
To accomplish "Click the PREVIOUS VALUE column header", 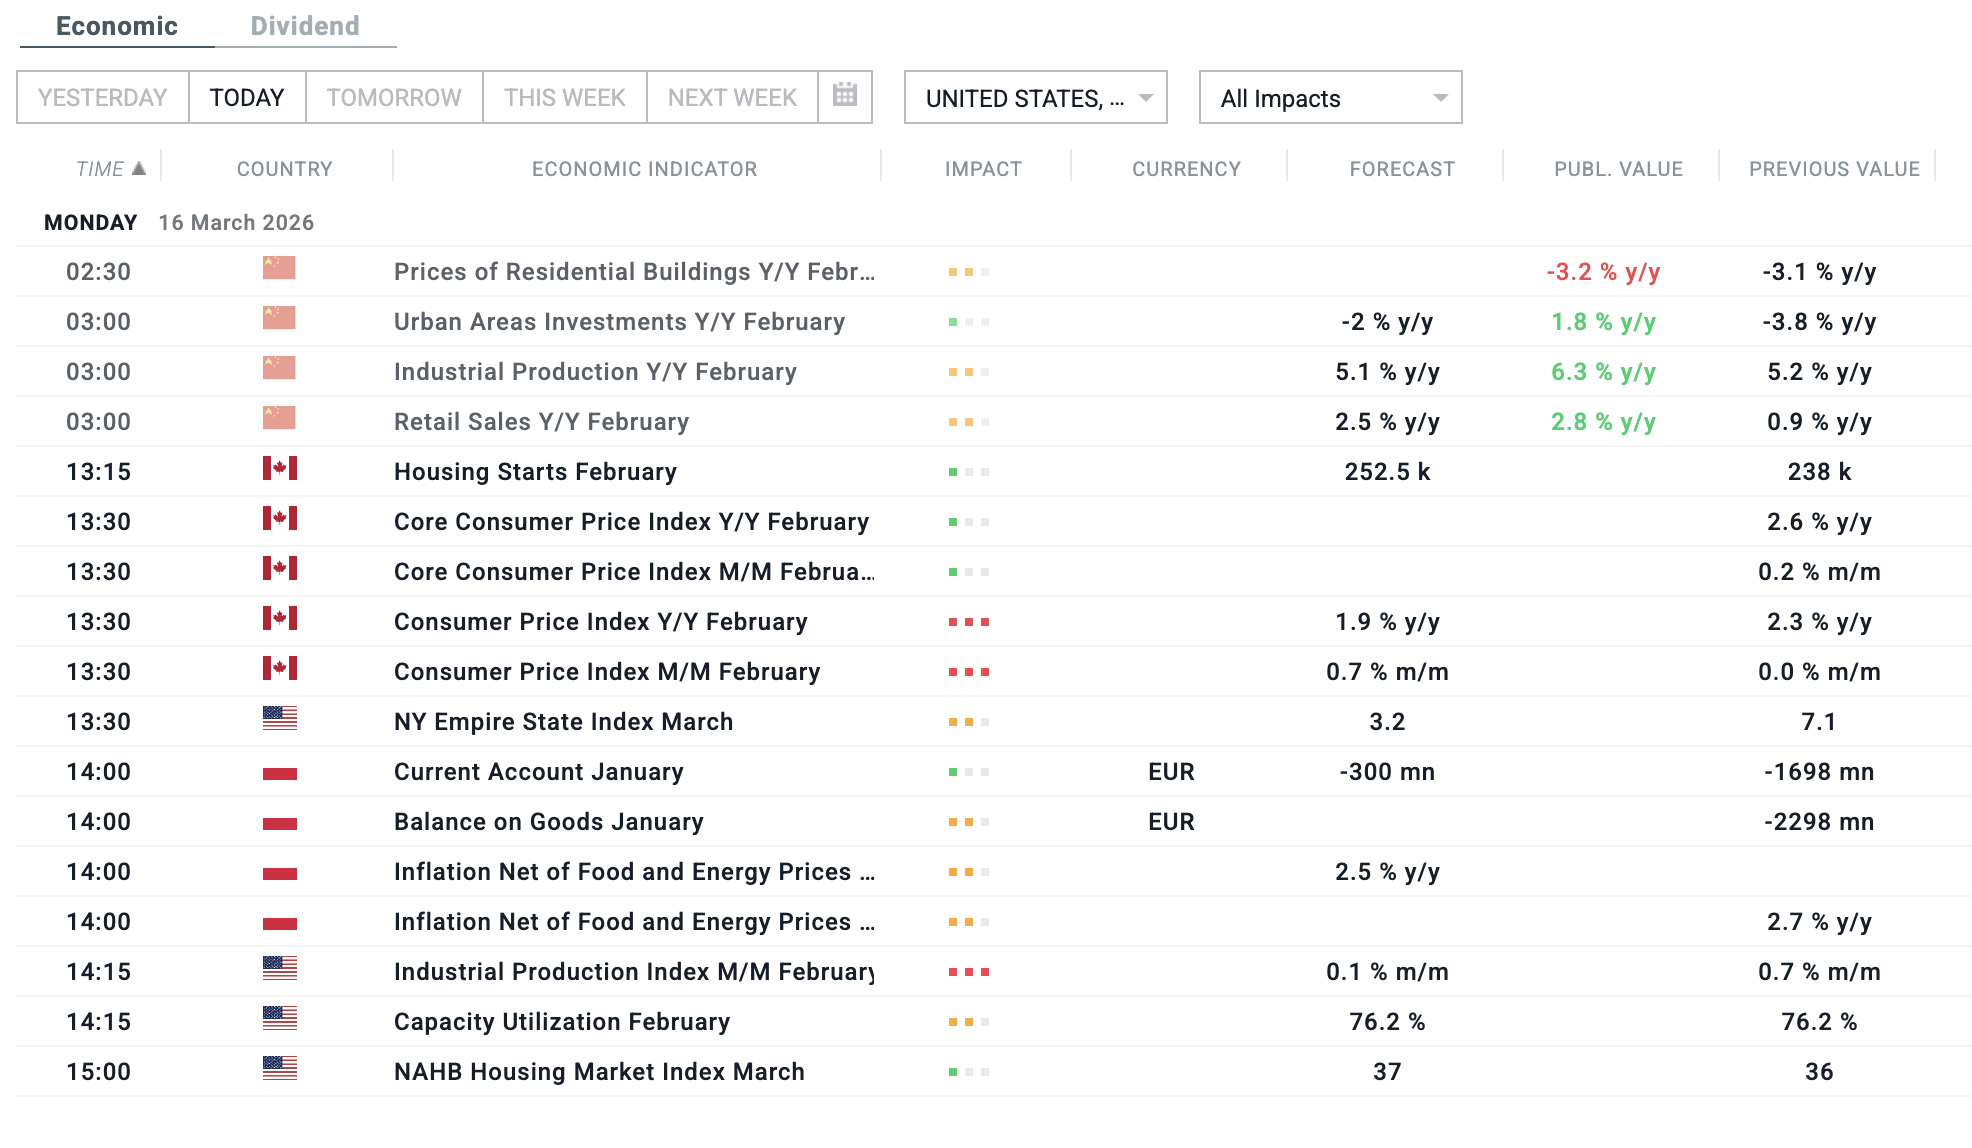I will (1834, 169).
